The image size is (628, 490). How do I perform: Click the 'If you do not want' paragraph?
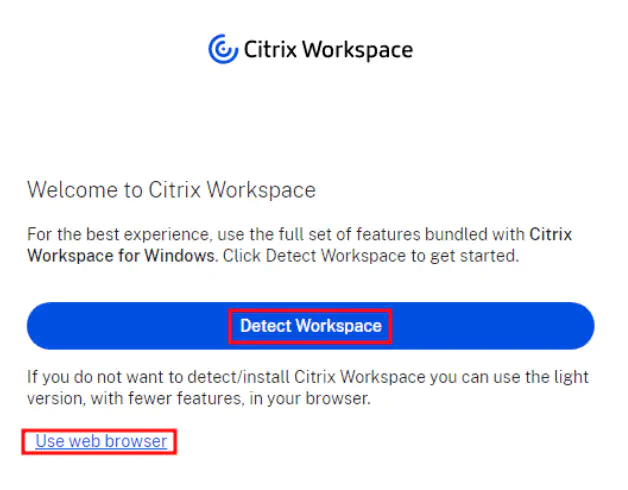(x=308, y=387)
